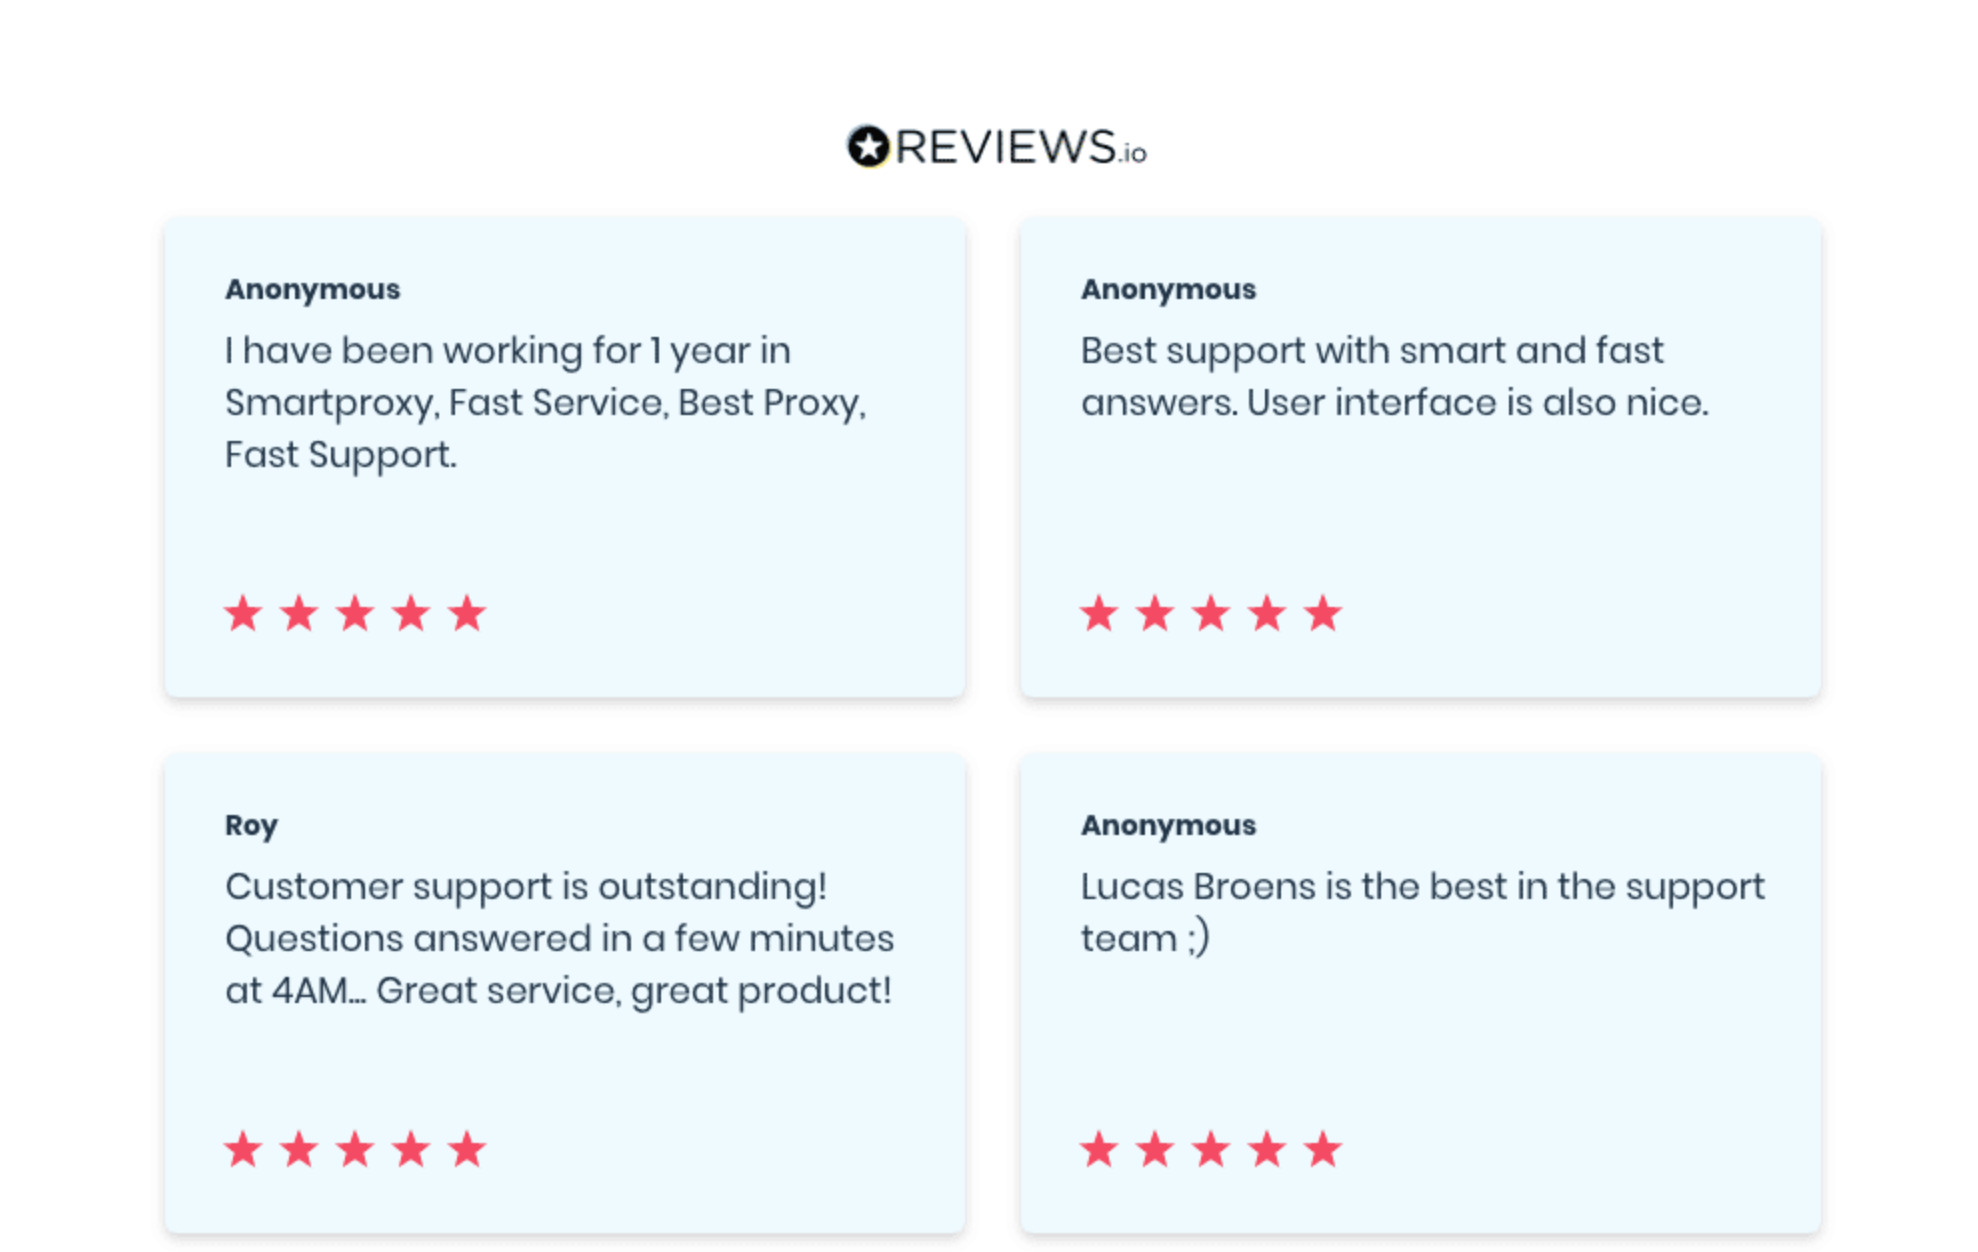Click Anonymous name above the 'Best support' review

click(1168, 289)
